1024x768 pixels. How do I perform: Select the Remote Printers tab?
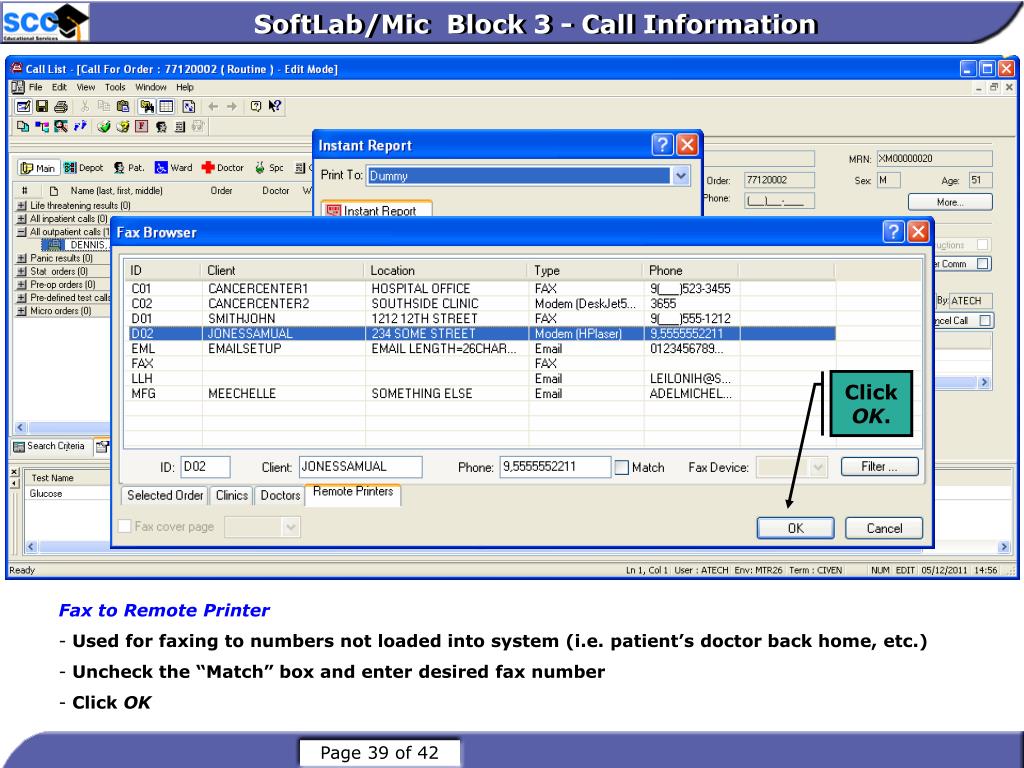pos(353,492)
